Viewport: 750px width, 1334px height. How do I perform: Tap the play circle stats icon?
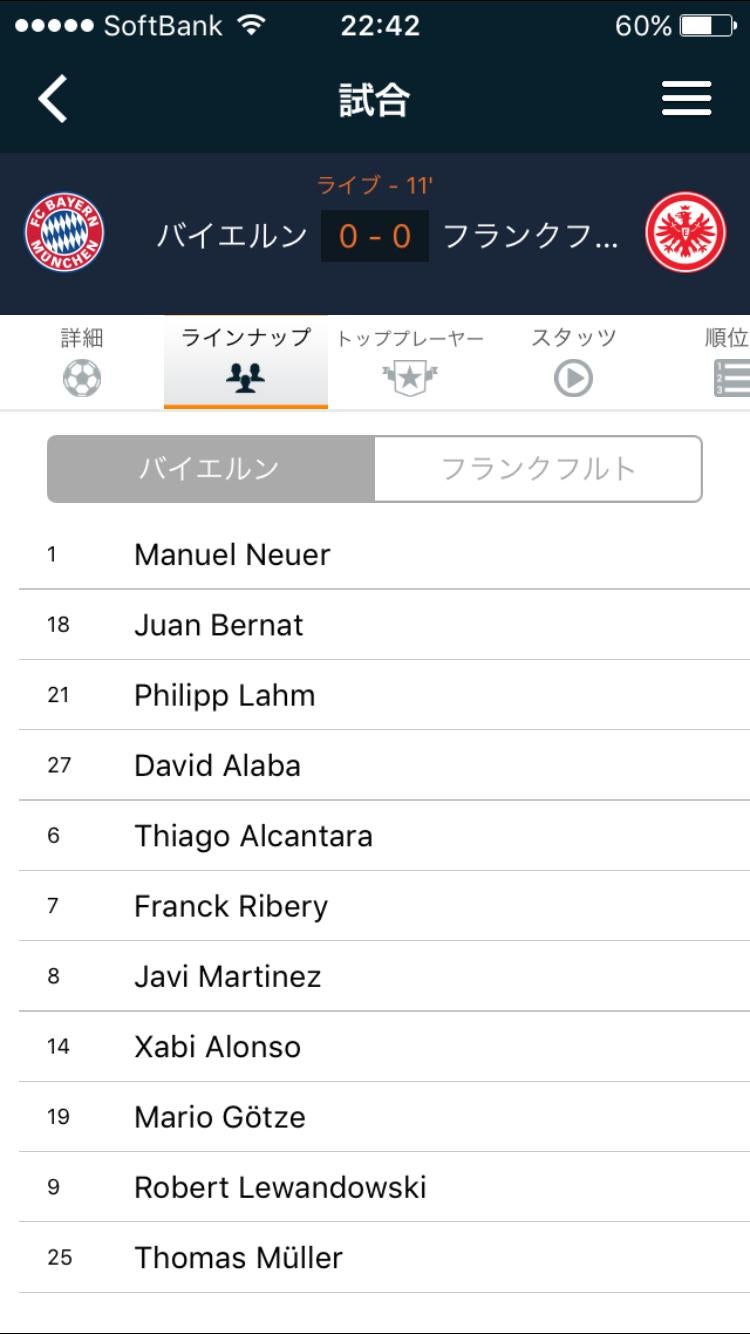point(573,379)
